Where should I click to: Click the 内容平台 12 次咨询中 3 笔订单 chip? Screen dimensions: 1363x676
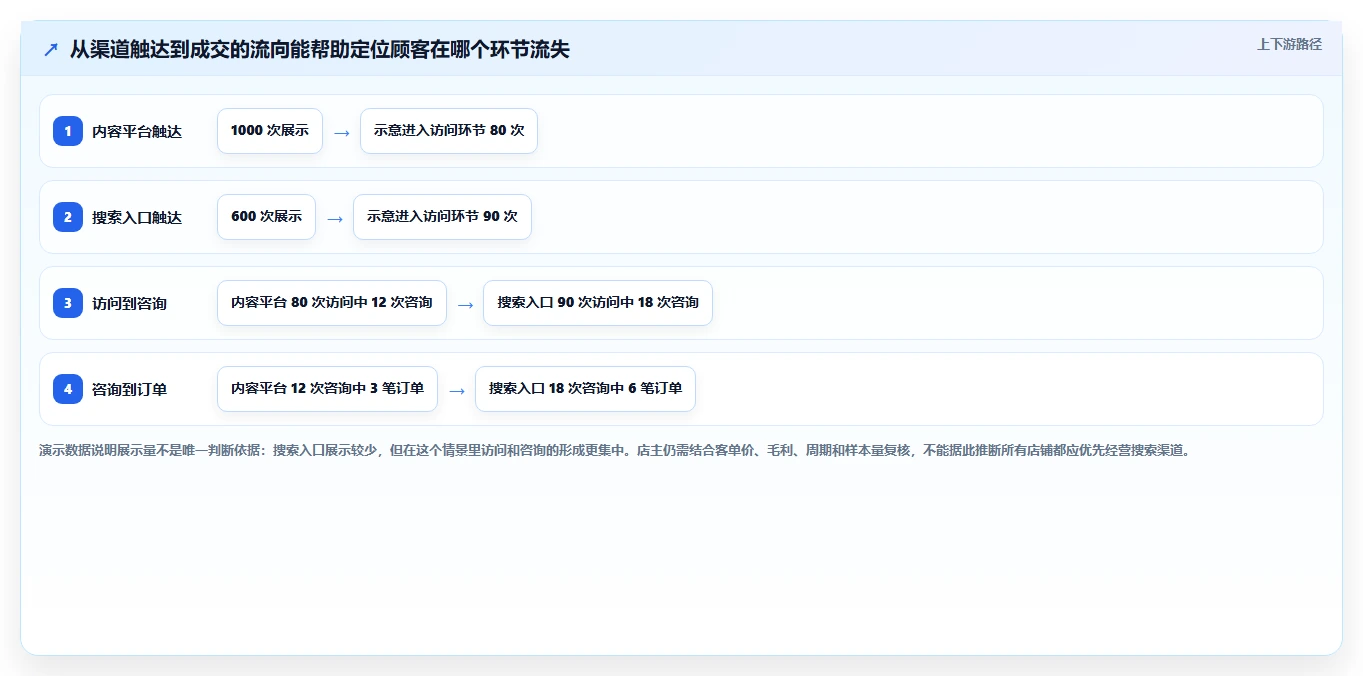(327, 389)
